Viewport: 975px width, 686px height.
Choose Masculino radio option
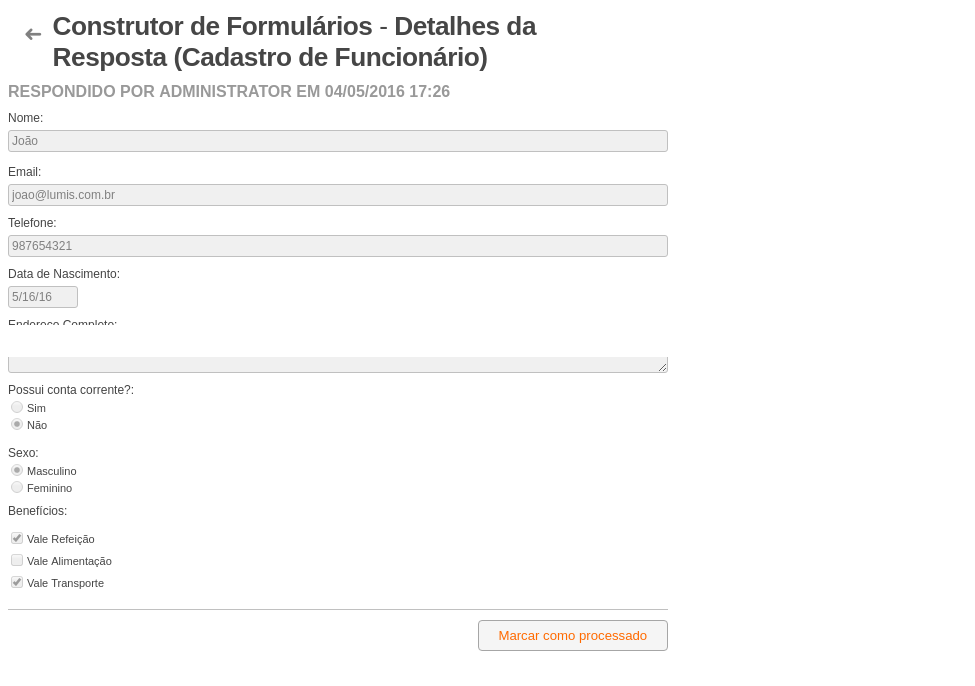pyautogui.click(x=17, y=471)
